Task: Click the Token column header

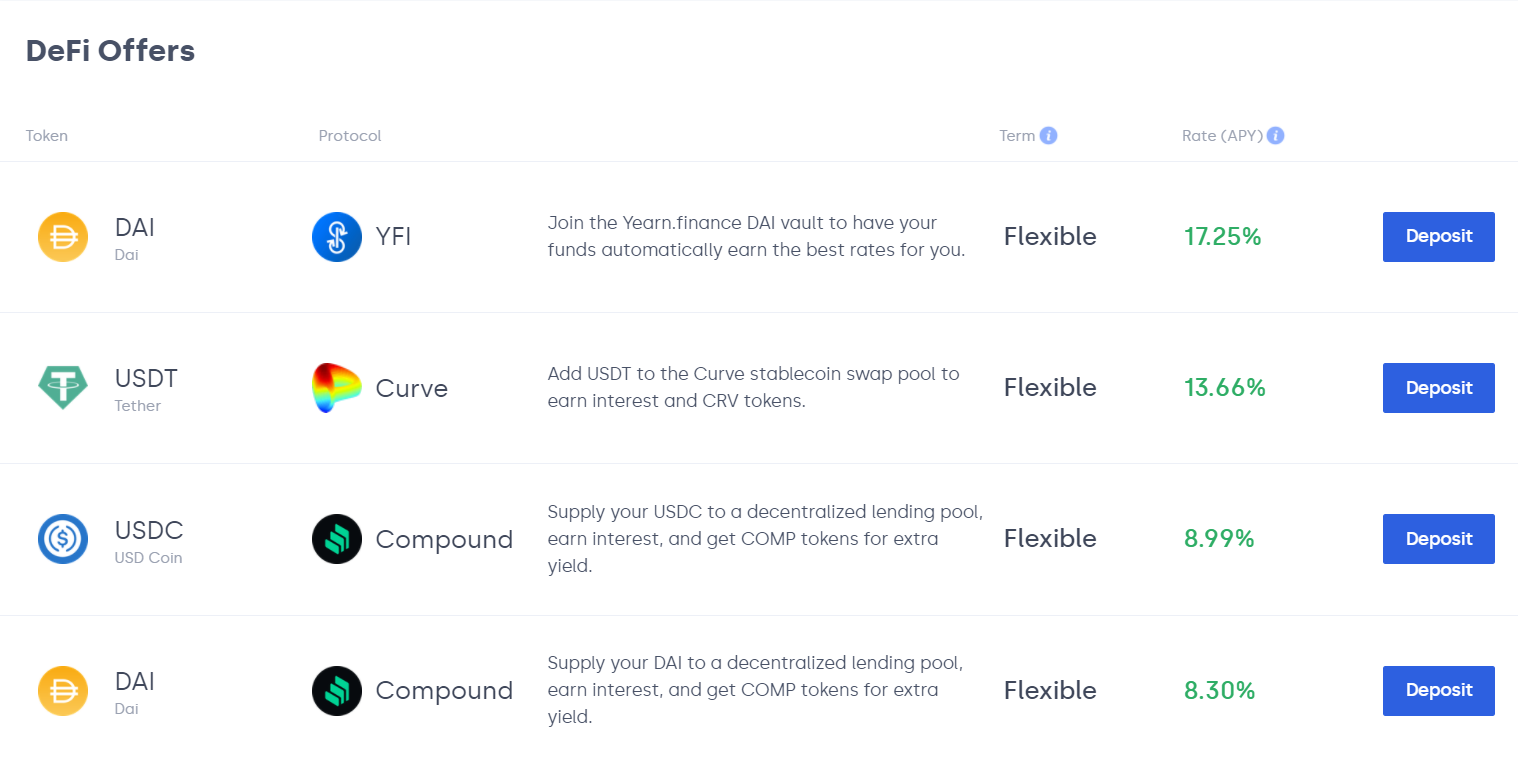Action: tap(47, 136)
